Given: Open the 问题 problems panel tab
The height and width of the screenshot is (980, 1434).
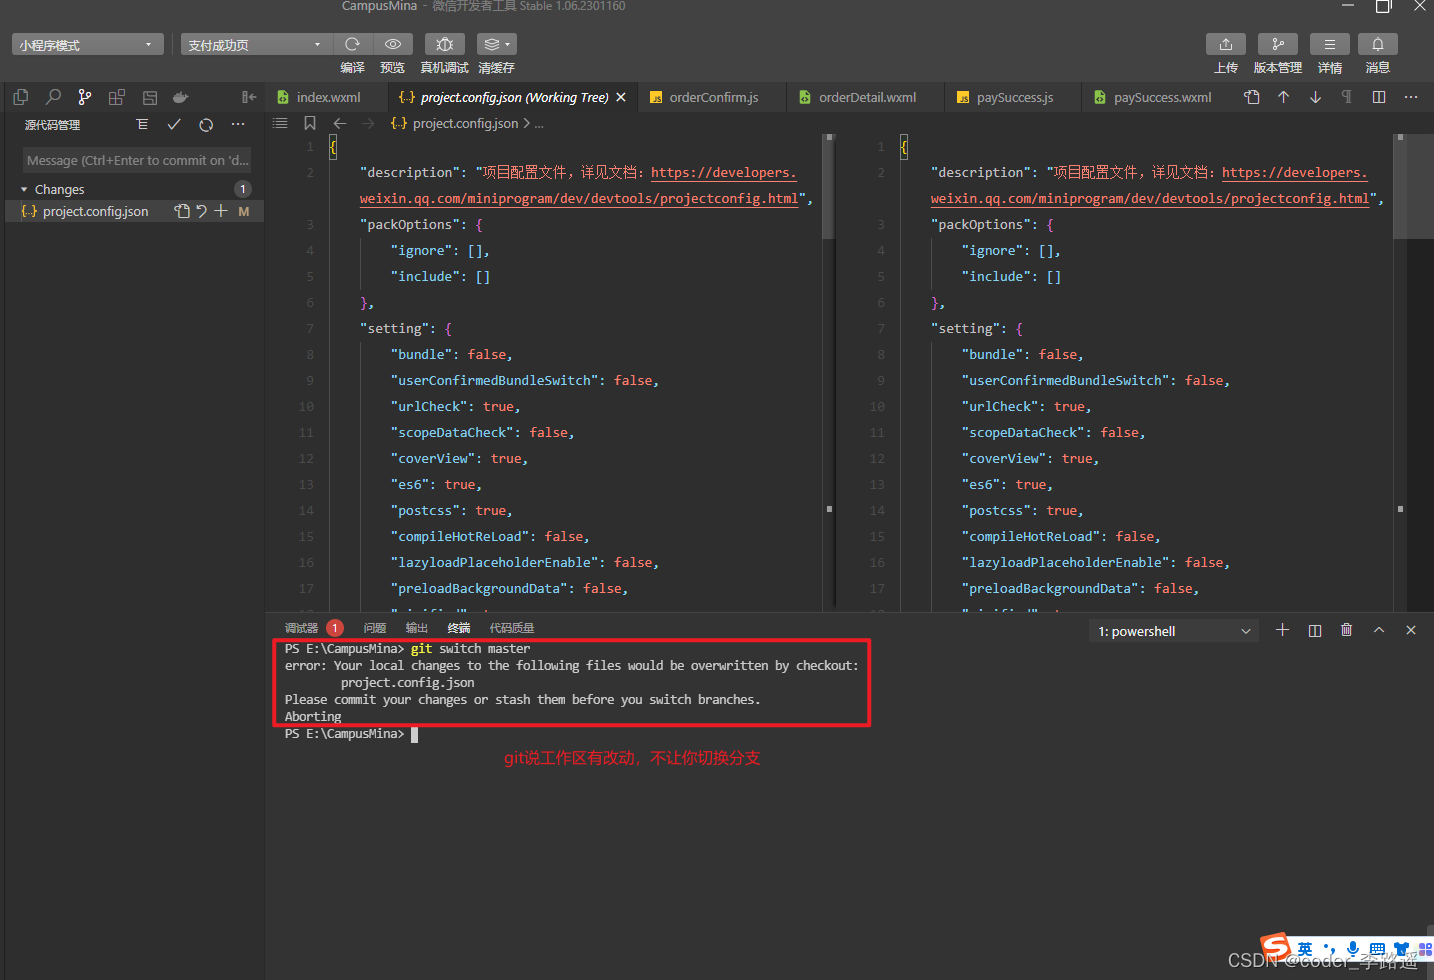Looking at the screenshot, I should (x=375, y=628).
